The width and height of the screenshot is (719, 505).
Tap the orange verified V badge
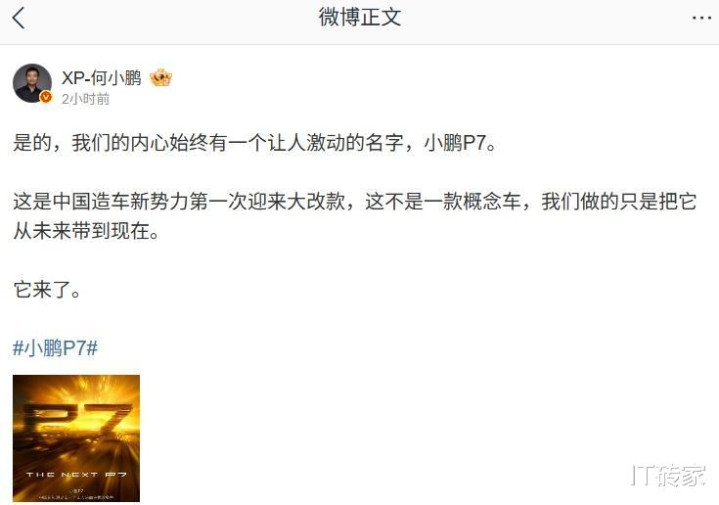coord(46,97)
